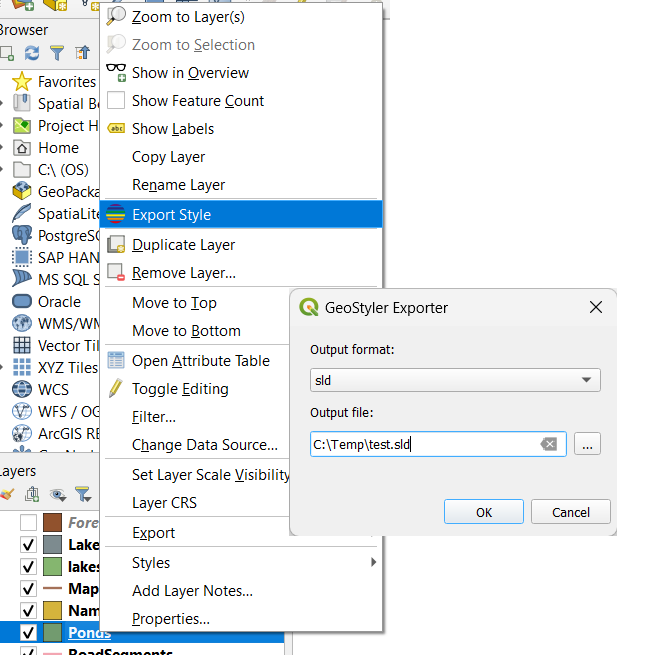Image resolution: width=655 pixels, height=655 pixels.
Task: Open the Output format dropdown
Action: click(455, 380)
